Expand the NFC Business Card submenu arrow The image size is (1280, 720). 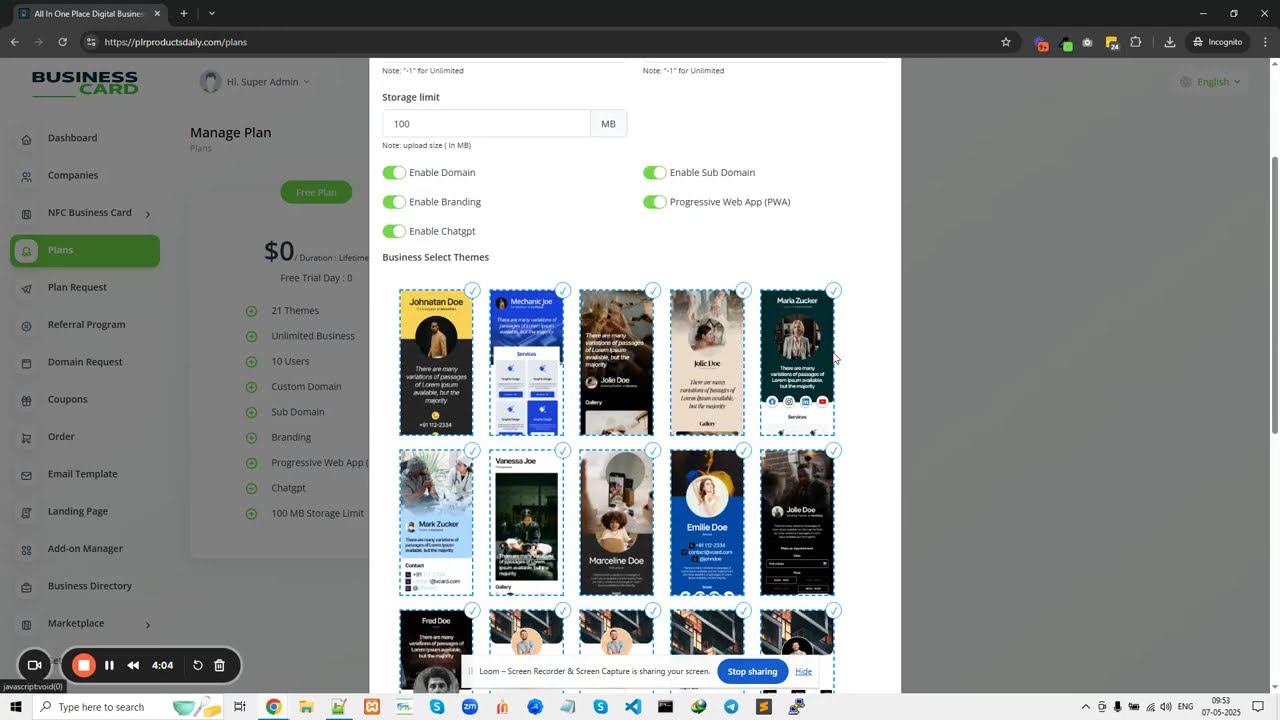[148, 214]
